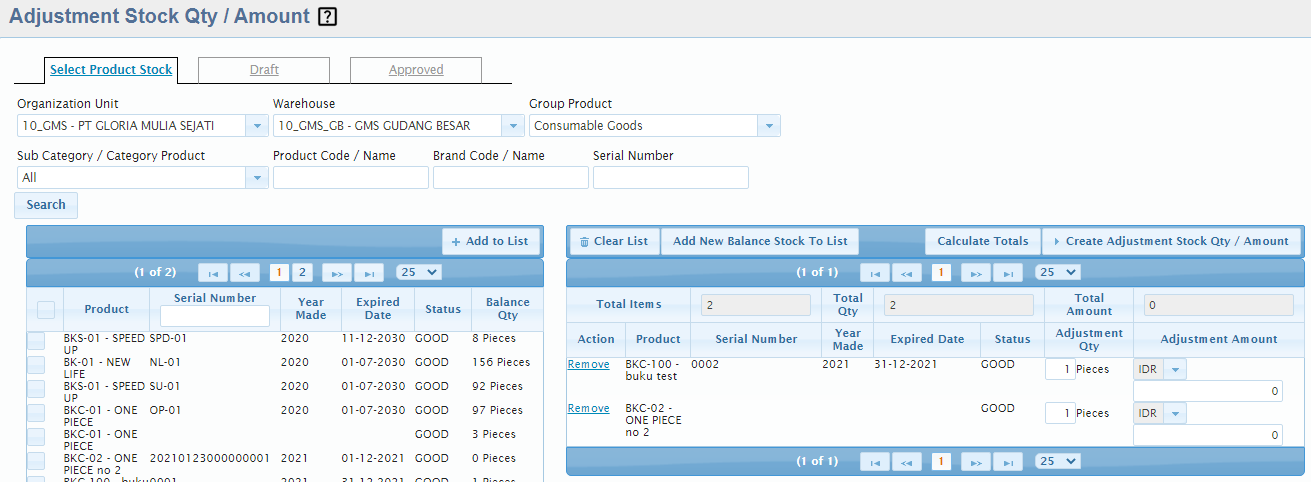
Task: Expand the Warehouse dropdown
Action: point(513,126)
